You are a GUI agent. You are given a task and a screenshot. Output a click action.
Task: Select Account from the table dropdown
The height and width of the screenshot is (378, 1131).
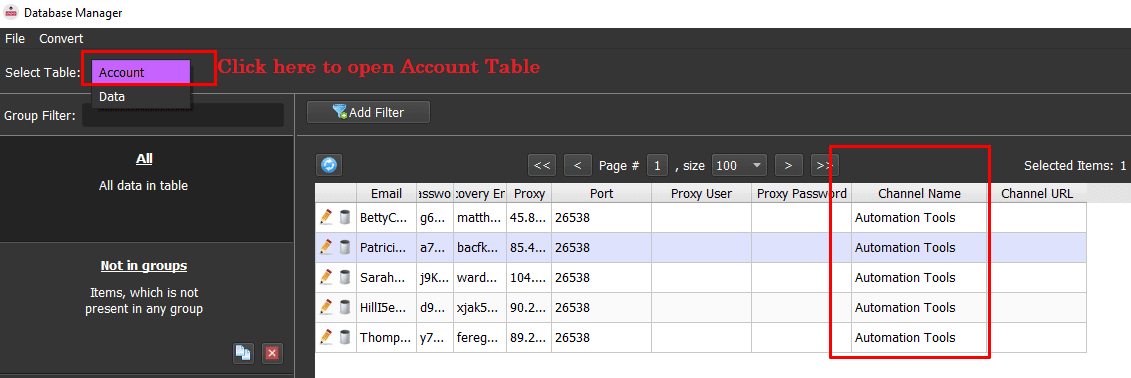(141, 72)
